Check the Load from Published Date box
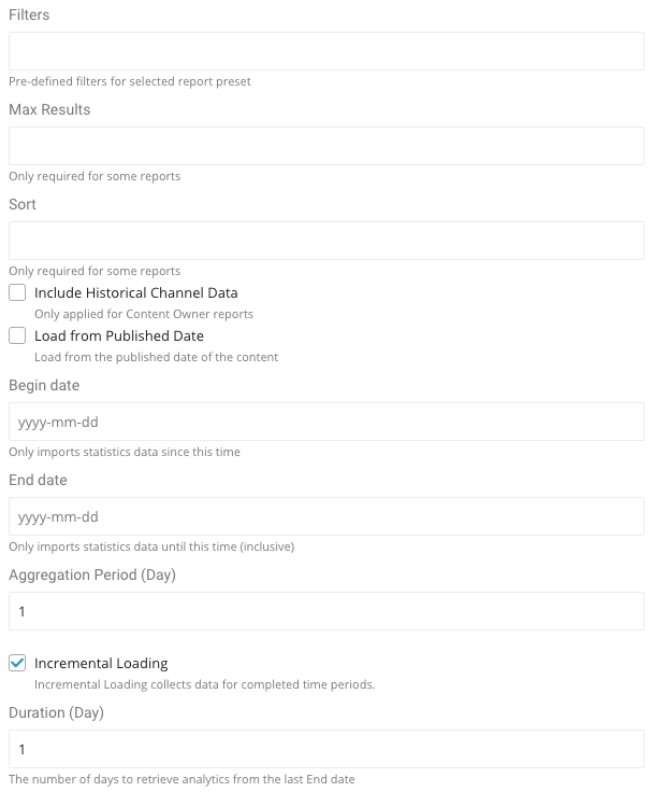Image resolution: width=660 pixels, height=802 pixels. pos(17,336)
